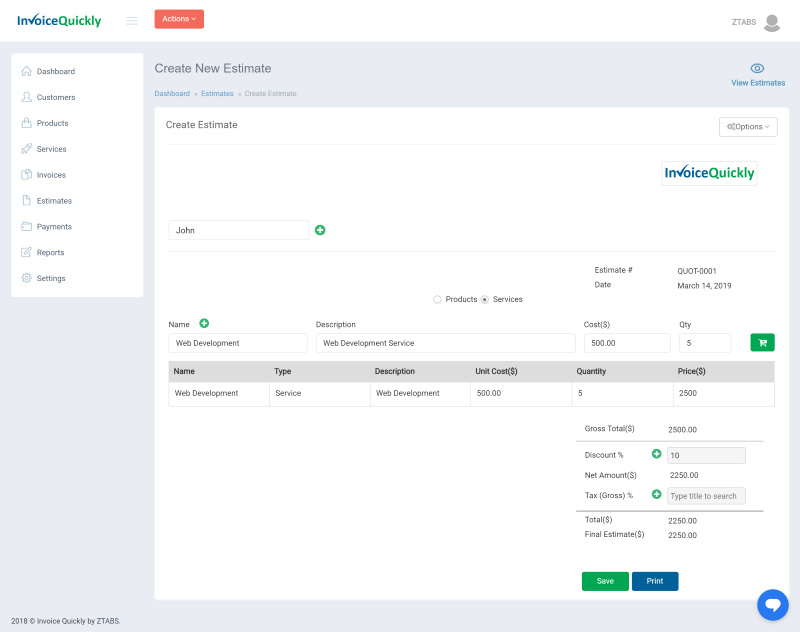Select the Services radio button
Image resolution: width=800 pixels, height=632 pixels.
pyautogui.click(x=485, y=299)
